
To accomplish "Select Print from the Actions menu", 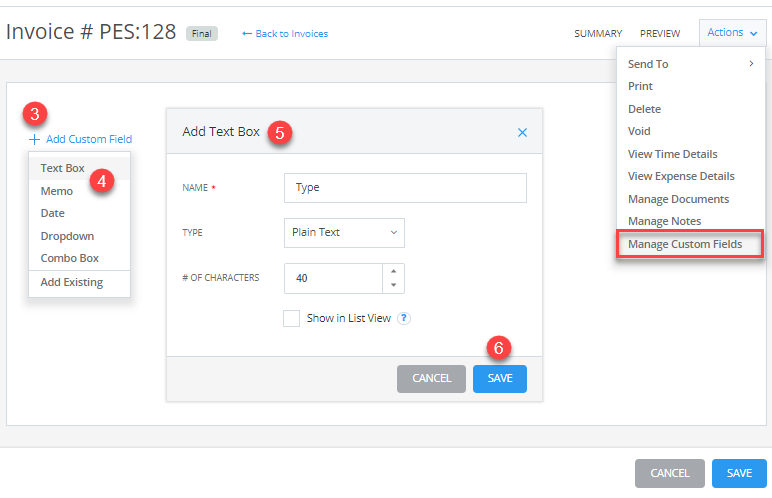I will [x=691, y=86].
